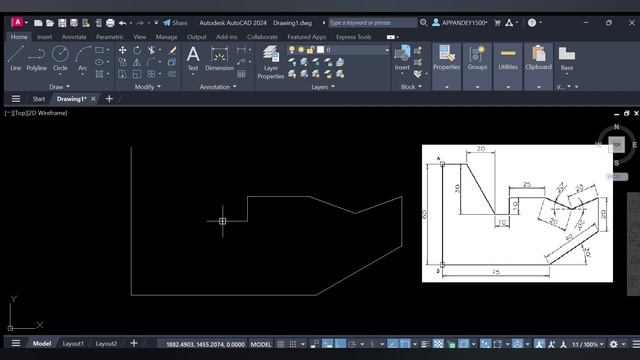
Task: Toggle object snap tracking in status bar
Action: coord(393,344)
